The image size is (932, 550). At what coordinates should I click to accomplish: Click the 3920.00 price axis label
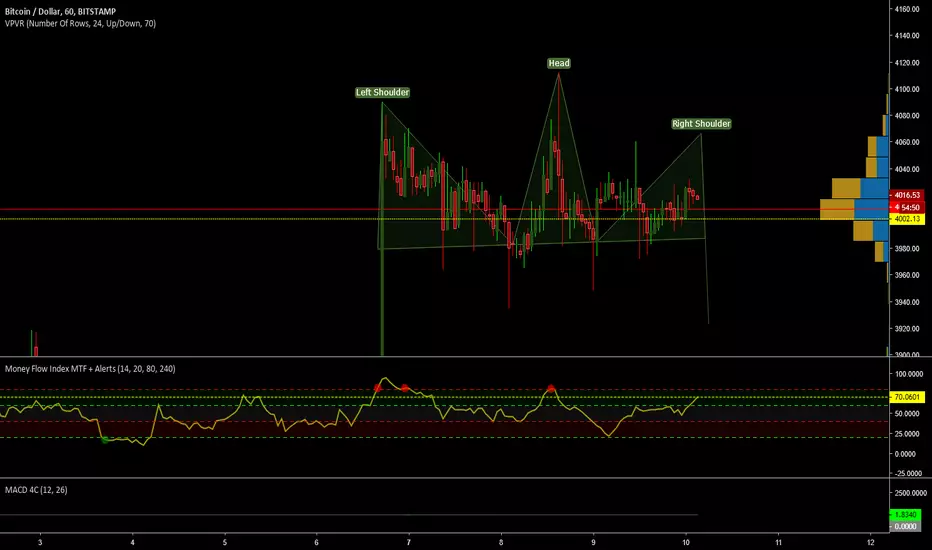pyautogui.click(x=906, y=328)
